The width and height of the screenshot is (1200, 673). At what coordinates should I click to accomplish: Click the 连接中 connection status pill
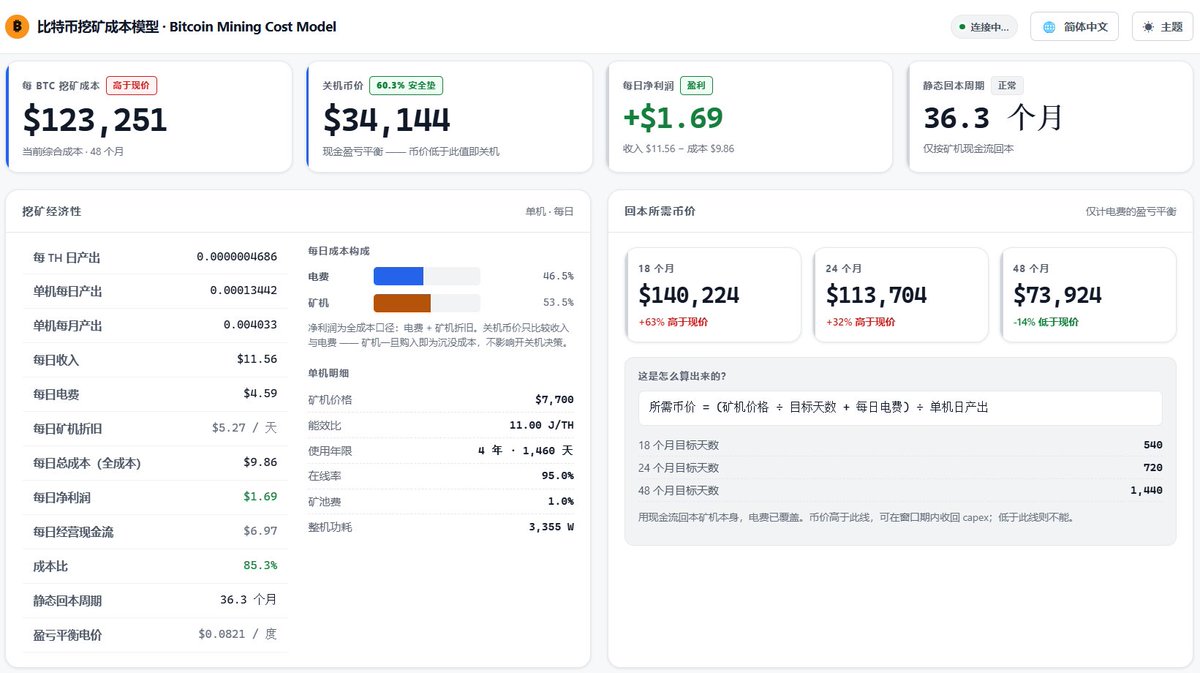(985, 27)
